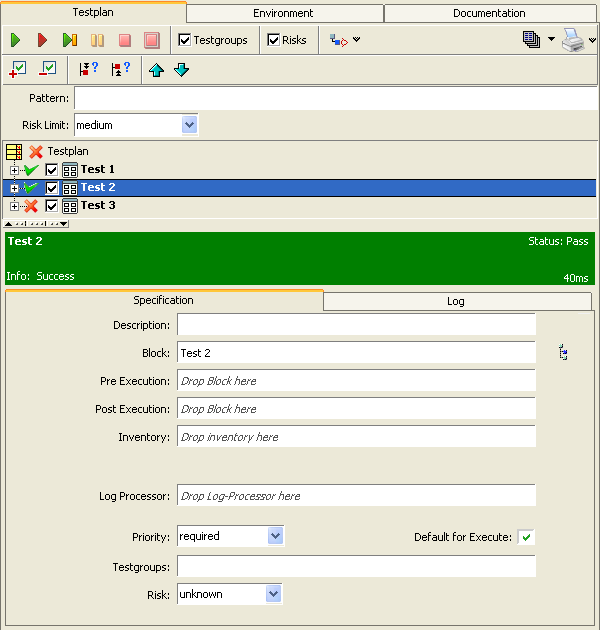Click the pause execution icon

97,40
